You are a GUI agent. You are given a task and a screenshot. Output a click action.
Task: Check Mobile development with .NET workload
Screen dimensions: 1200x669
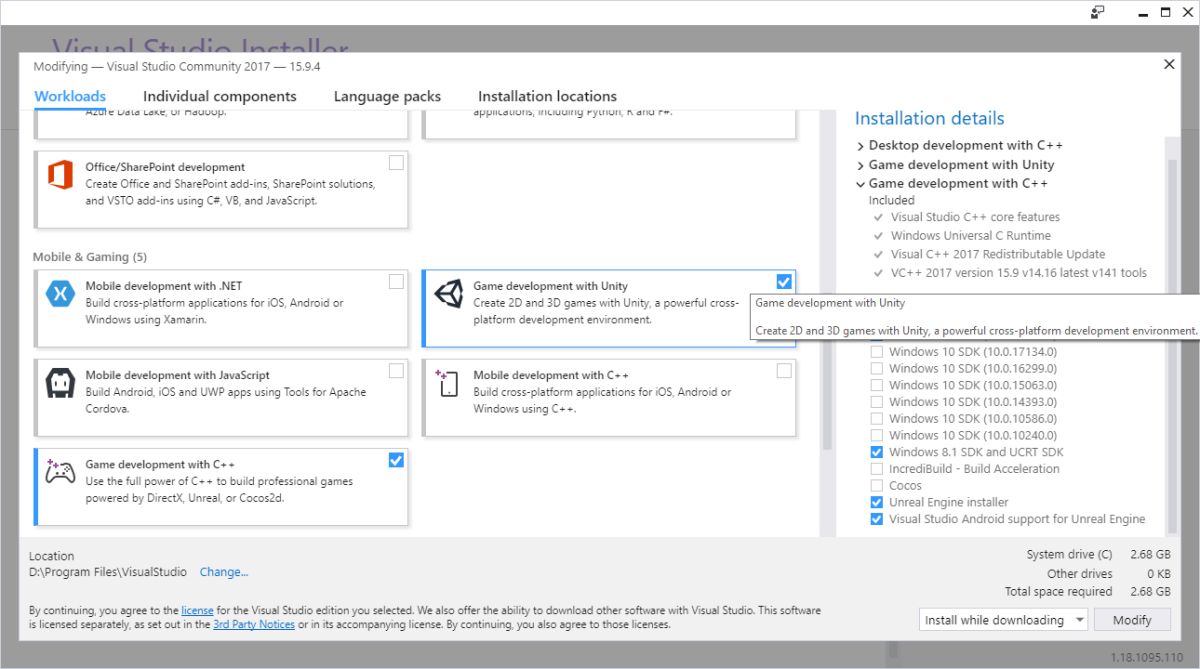[x=396, y=281]
